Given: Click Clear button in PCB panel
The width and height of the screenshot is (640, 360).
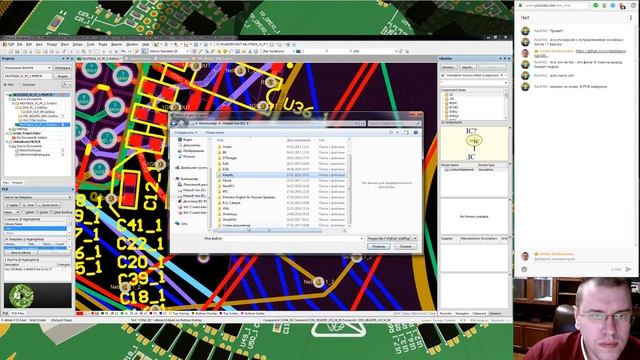Looking at the screenshot, I should pos(29,205).
